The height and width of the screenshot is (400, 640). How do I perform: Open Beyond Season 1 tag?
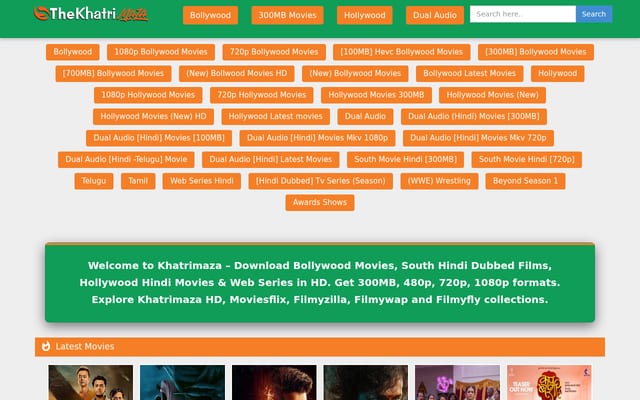point(525,181)
